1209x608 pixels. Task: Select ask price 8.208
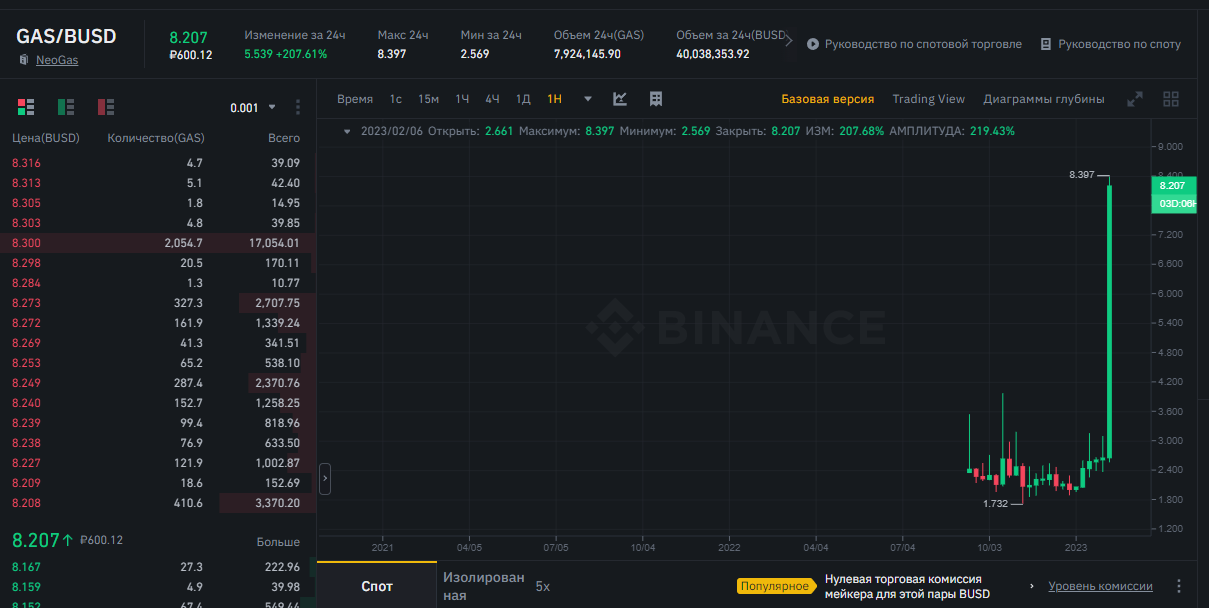27,503
